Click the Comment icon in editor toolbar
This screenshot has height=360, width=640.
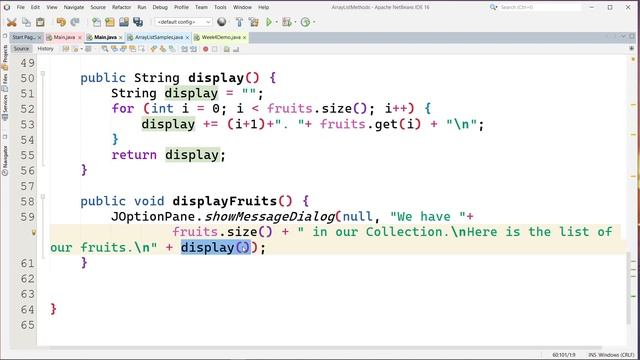227,49
